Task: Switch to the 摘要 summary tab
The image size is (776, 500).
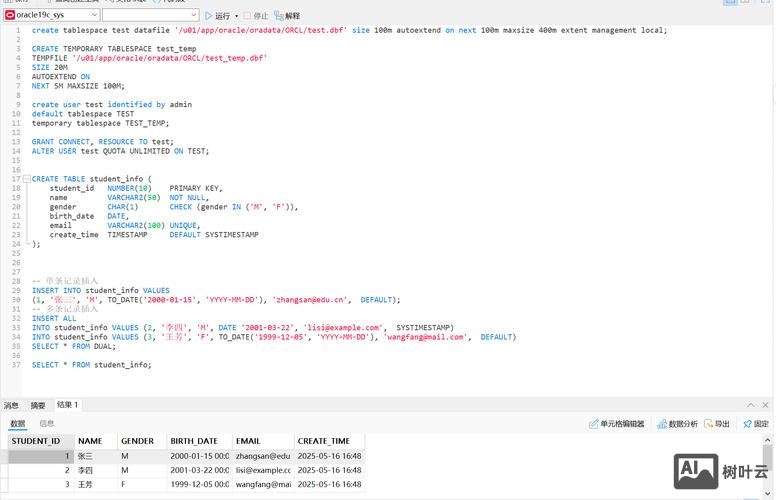Action: tap(38, 405)
